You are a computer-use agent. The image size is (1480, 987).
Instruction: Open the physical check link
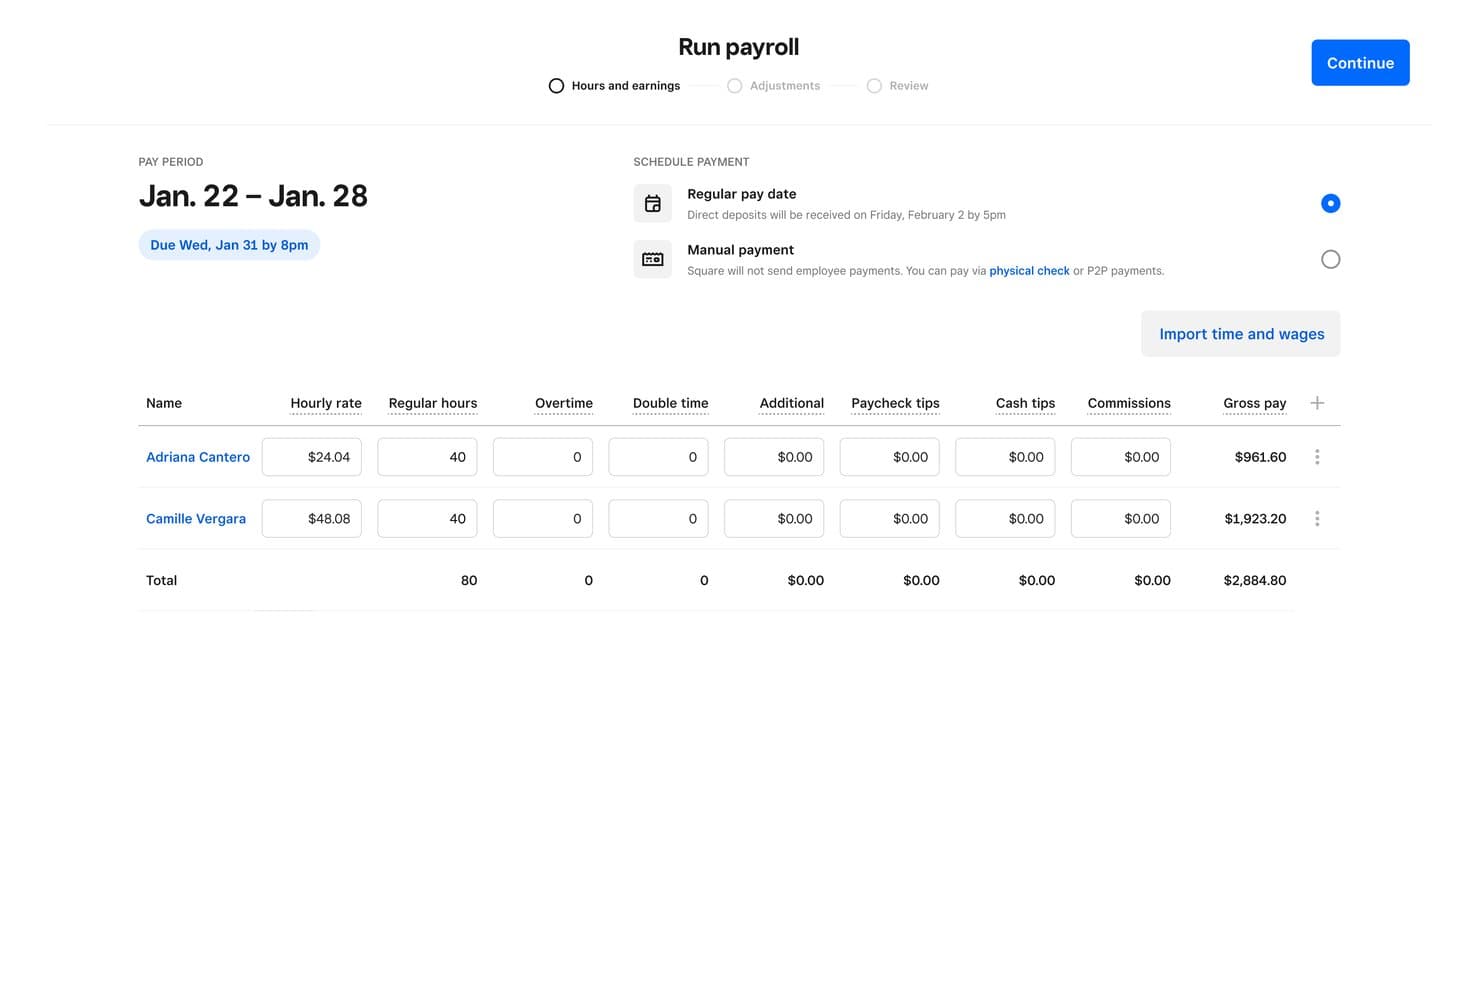point(1029,271)
